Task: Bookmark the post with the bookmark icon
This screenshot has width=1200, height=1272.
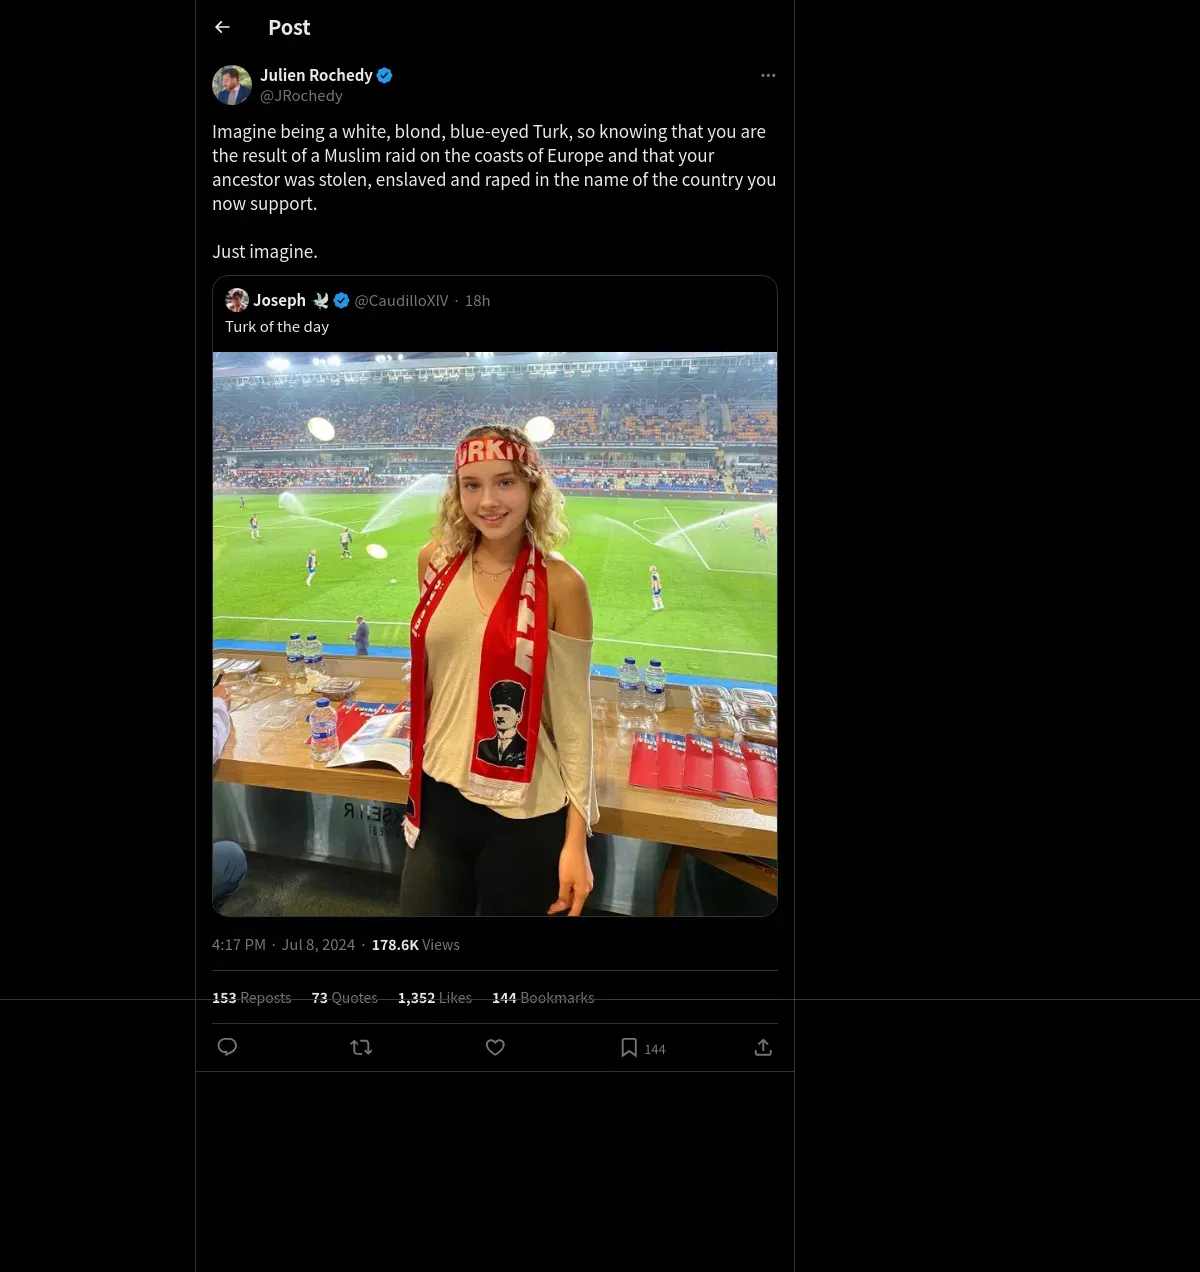Action: point(629,1047)
